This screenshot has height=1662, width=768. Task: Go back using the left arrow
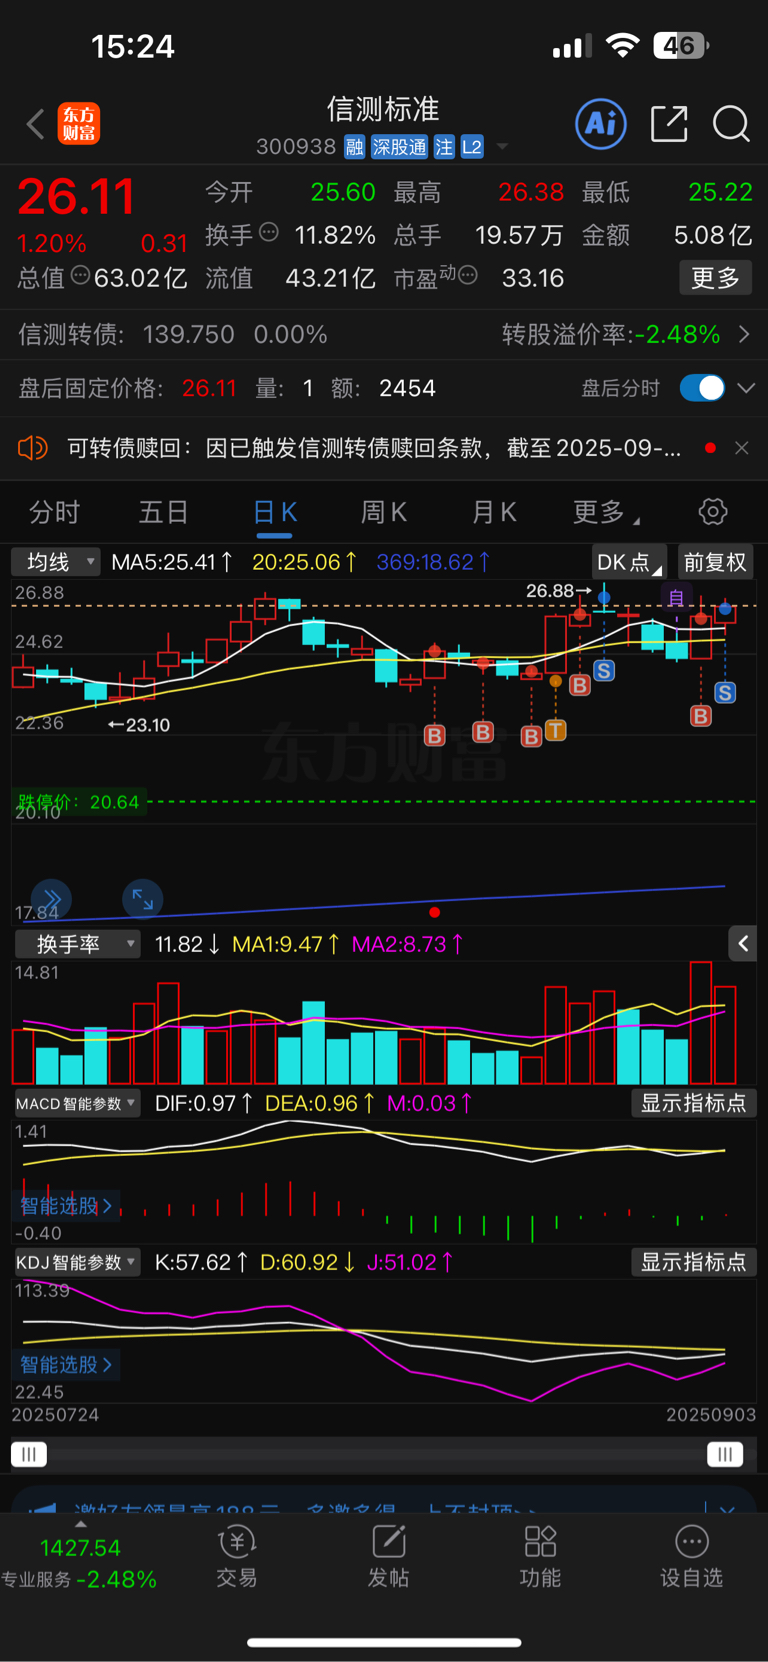35,124
